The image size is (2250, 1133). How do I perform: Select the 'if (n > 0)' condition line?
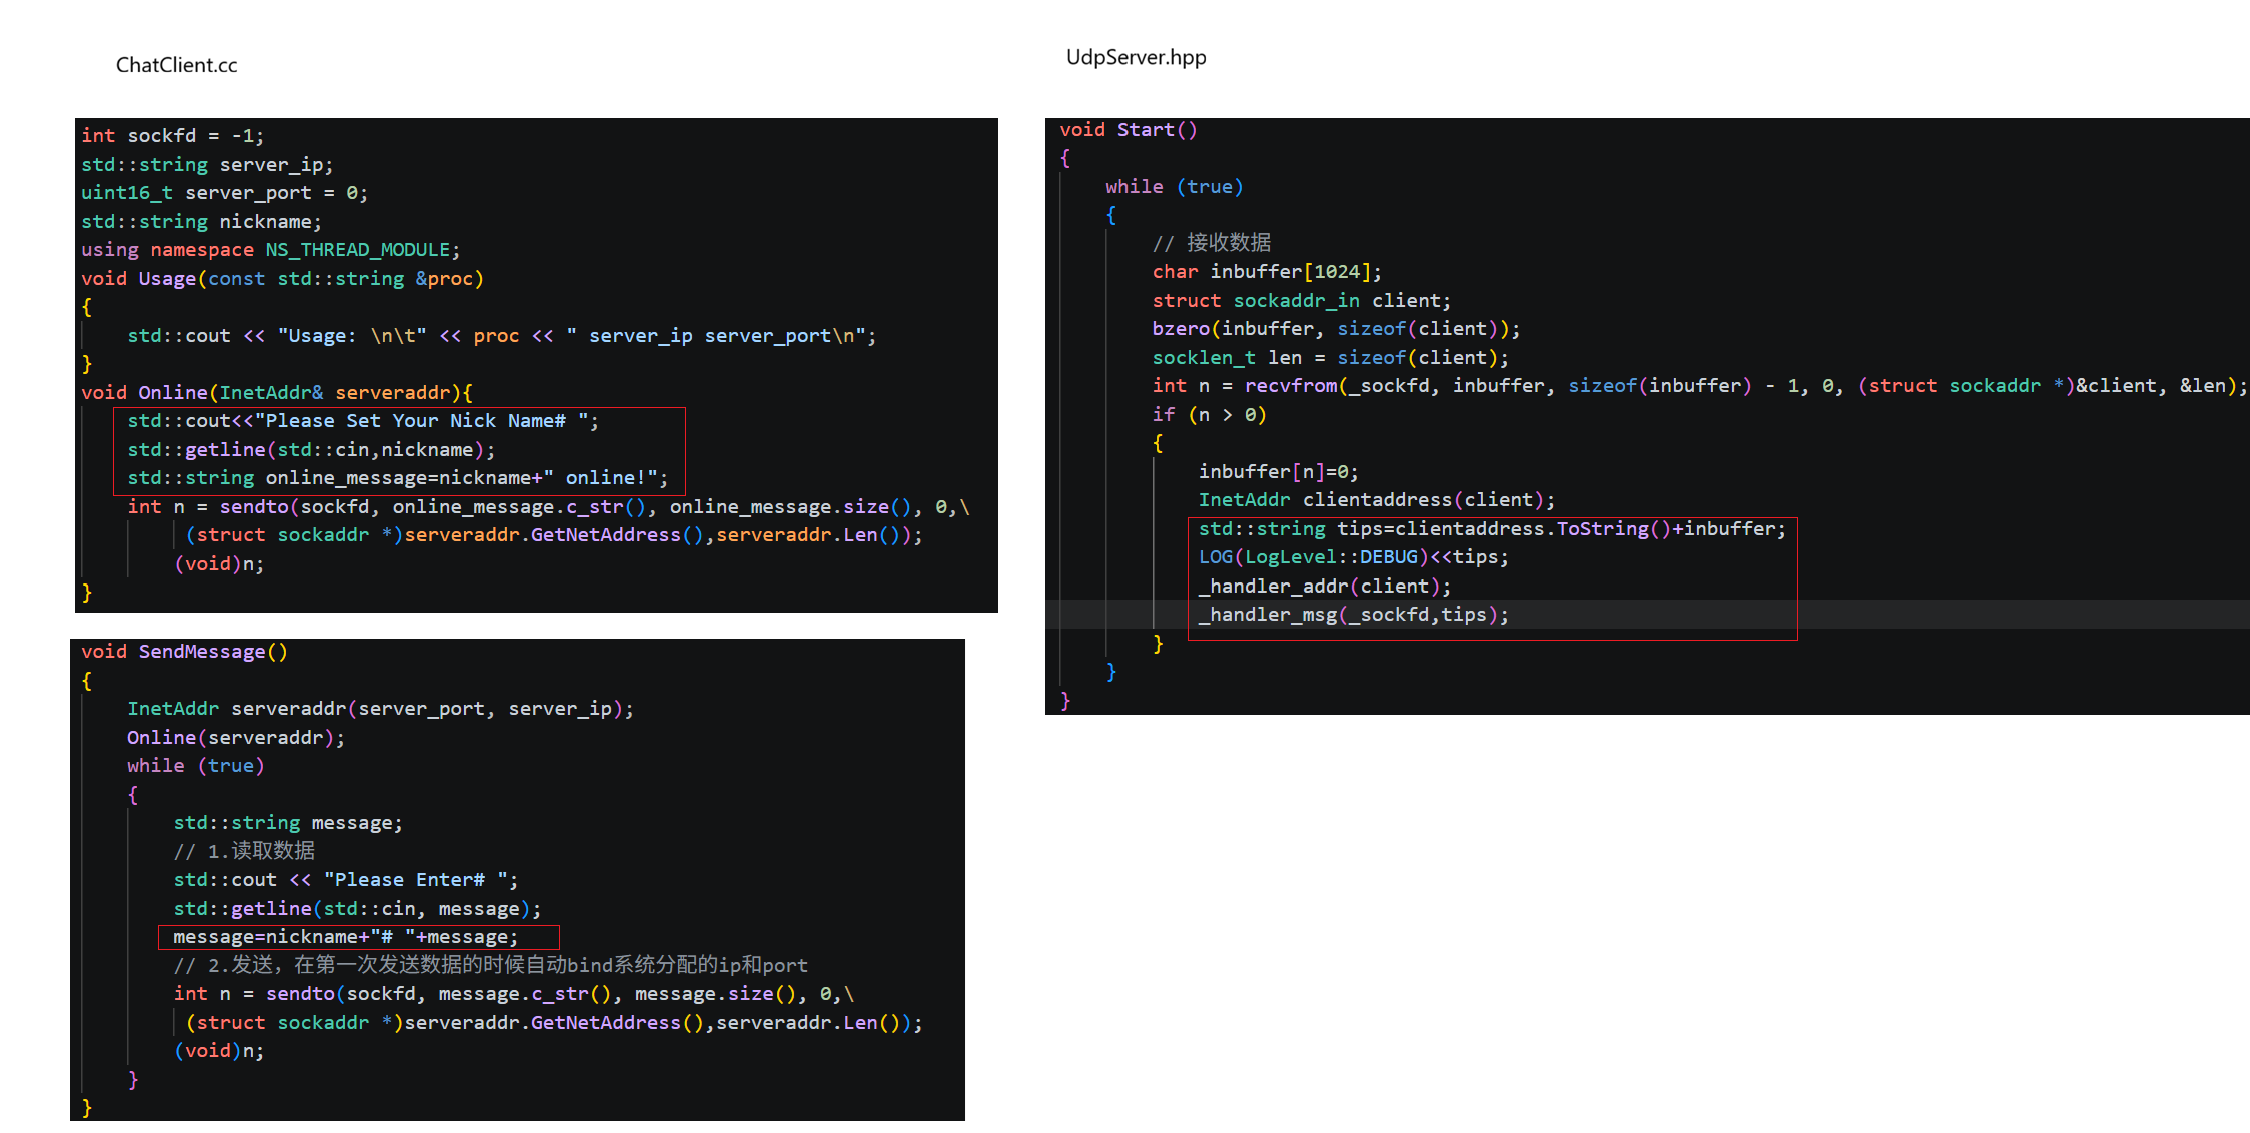pyautogui.click(x=1210, y=415)
